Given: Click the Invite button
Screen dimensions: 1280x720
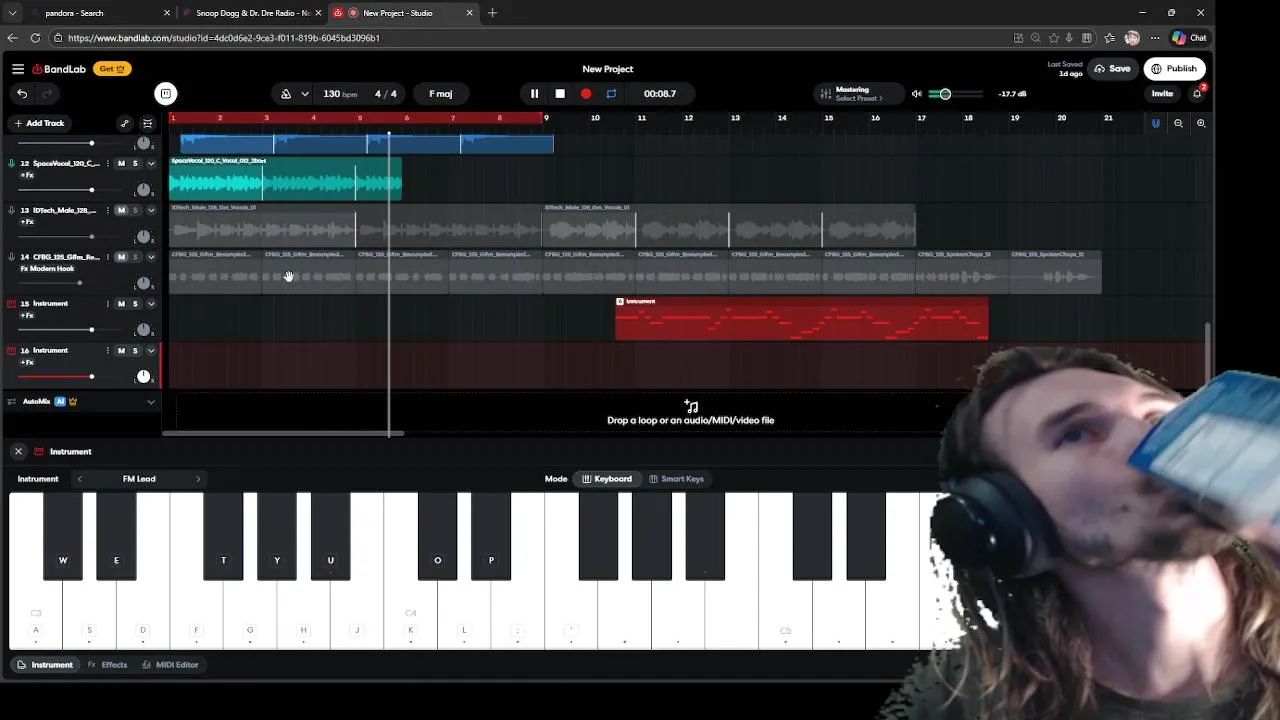Looking at the screenshot, I should pos(1162,94).
